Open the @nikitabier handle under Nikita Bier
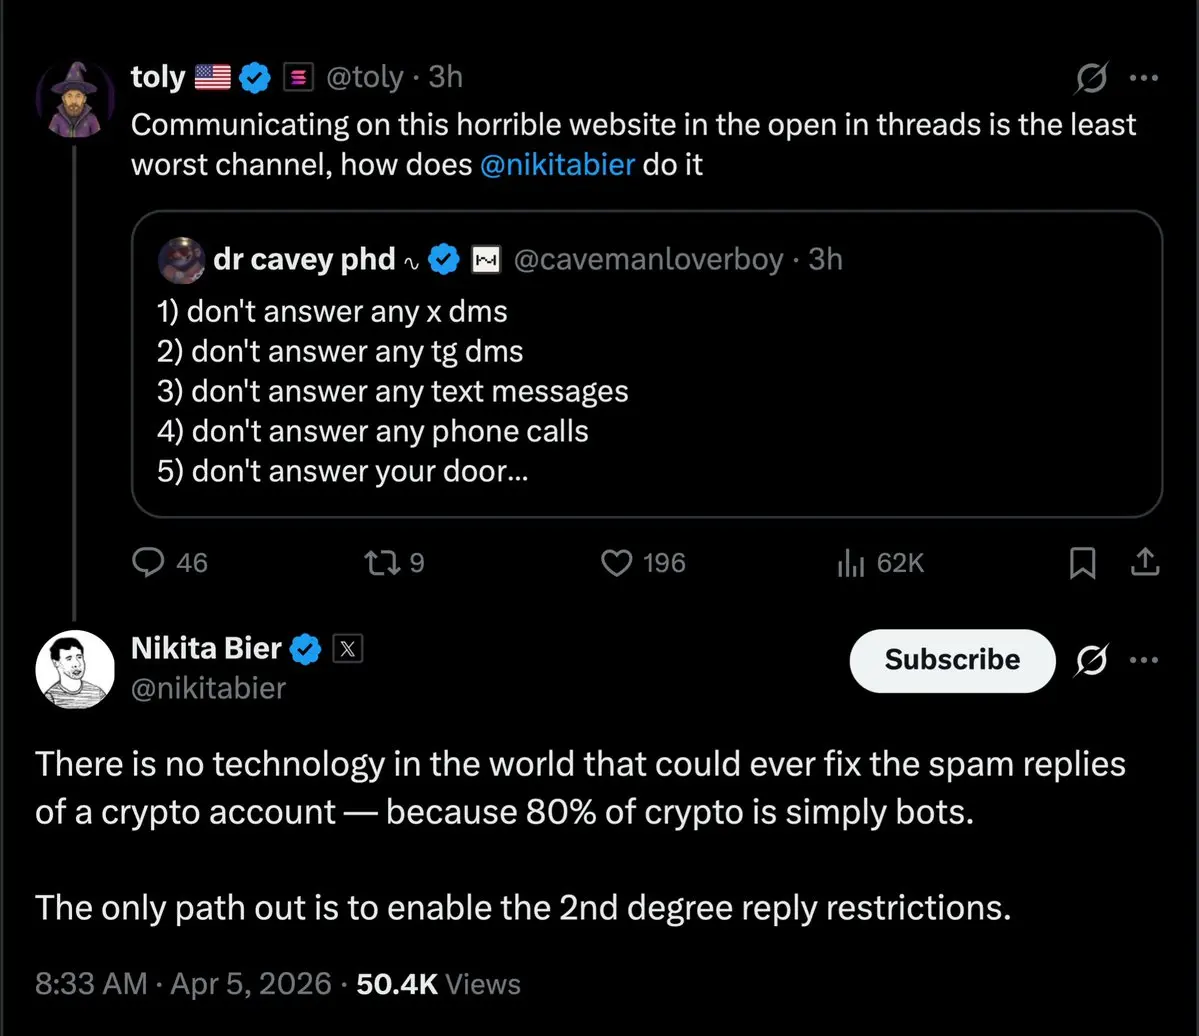 (x=208, y=688)
